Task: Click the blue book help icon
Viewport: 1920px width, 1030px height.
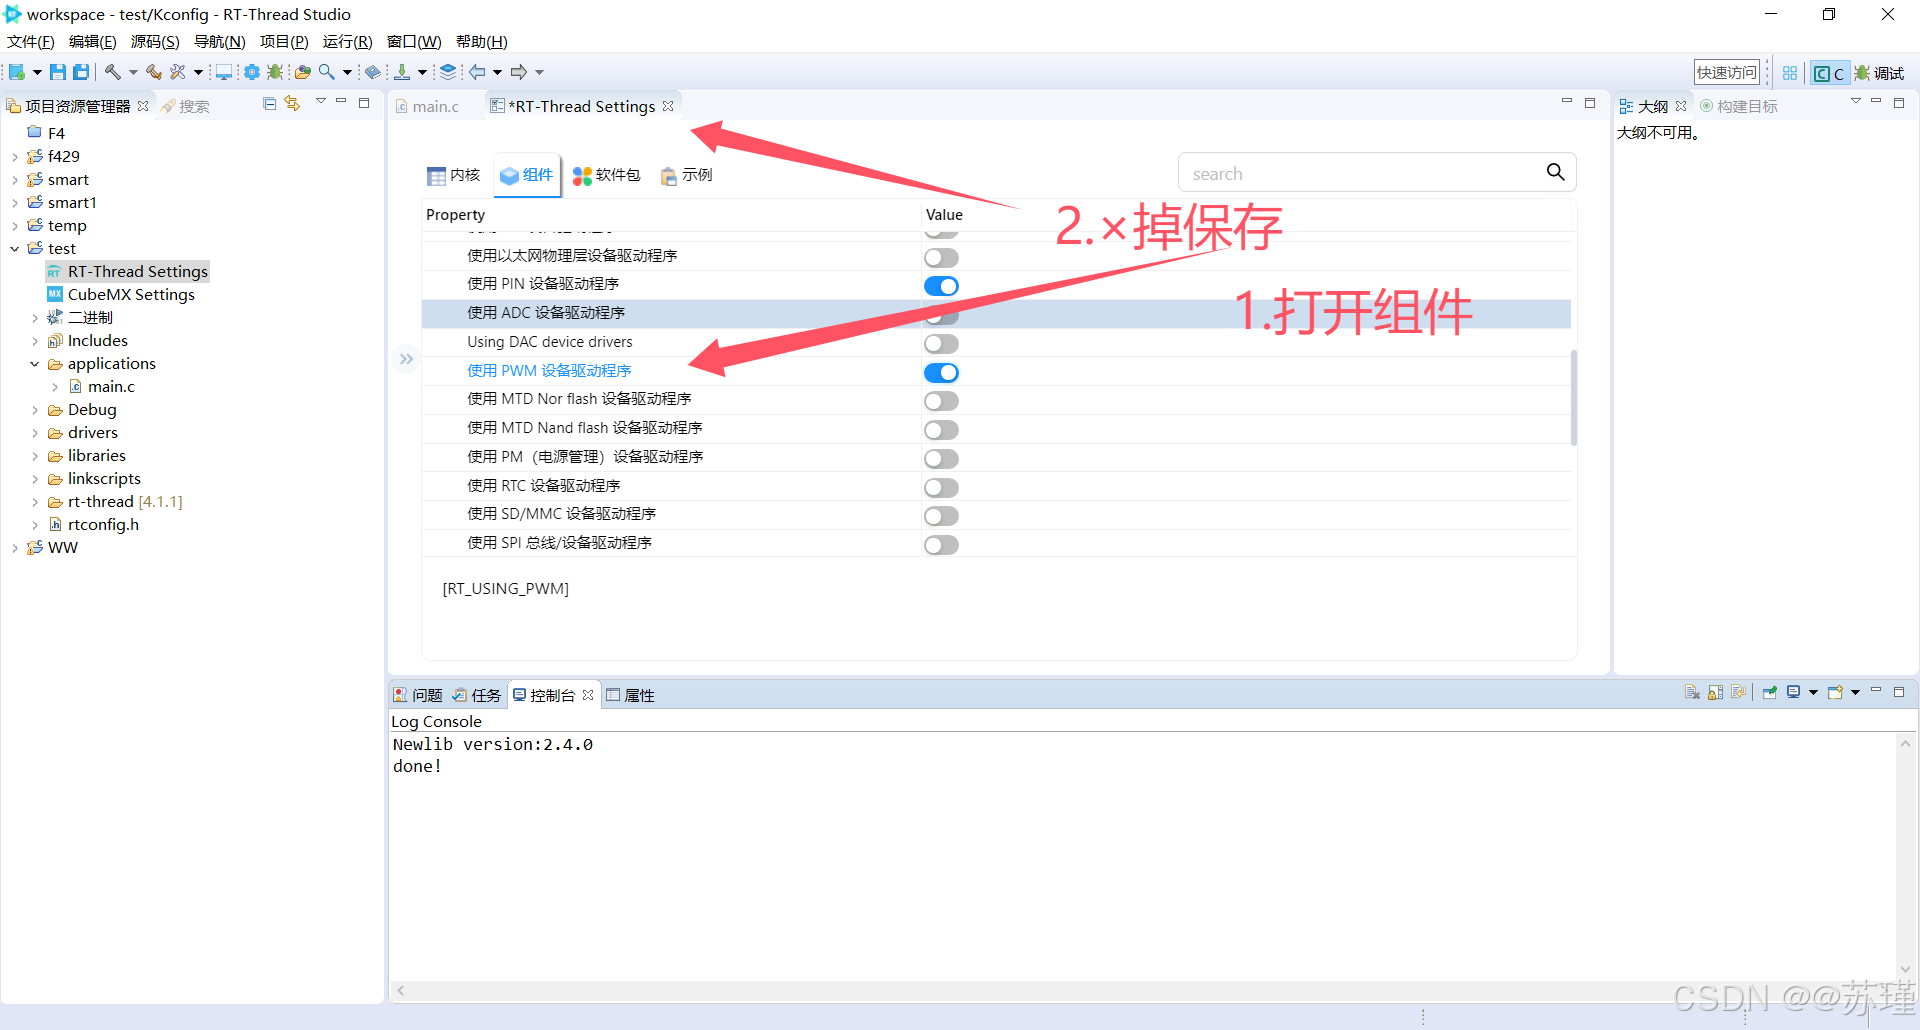Action: pyautogui.click(x=373, y=72)
